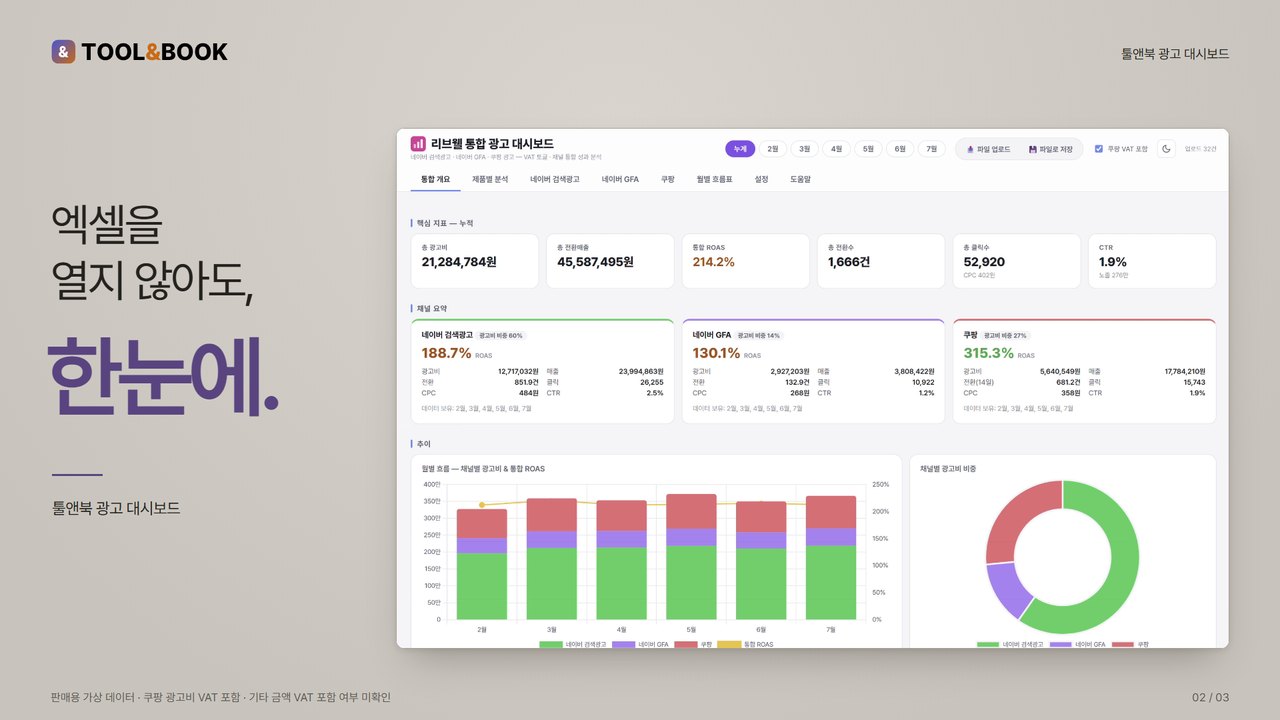Toggle 네이버 검색광고 green legend swatch in bar chart
The height and width of the screenshot is (720, 1280).
pyautogui.click(x=551, y=644)
